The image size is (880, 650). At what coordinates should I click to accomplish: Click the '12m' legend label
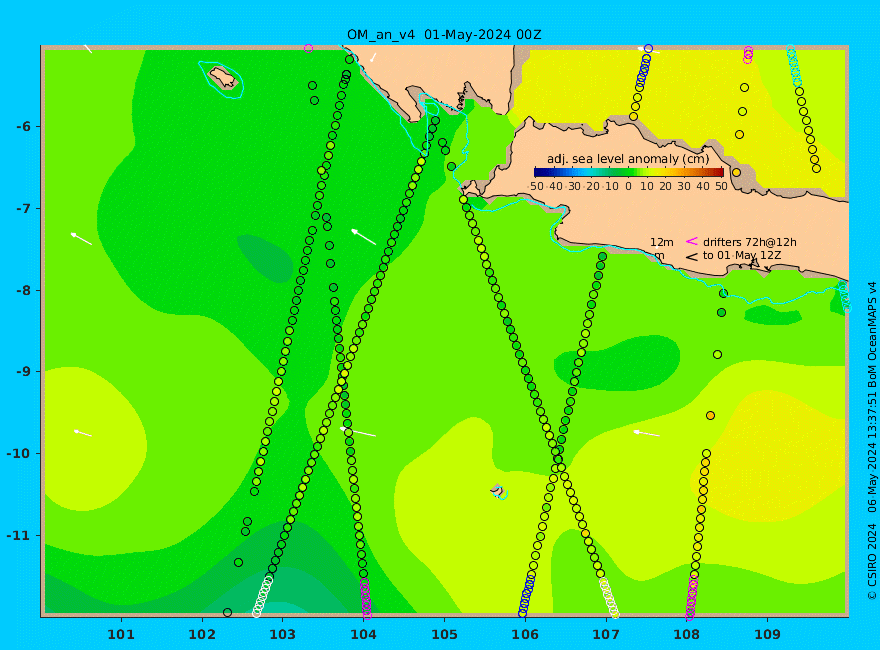[662, 242]
